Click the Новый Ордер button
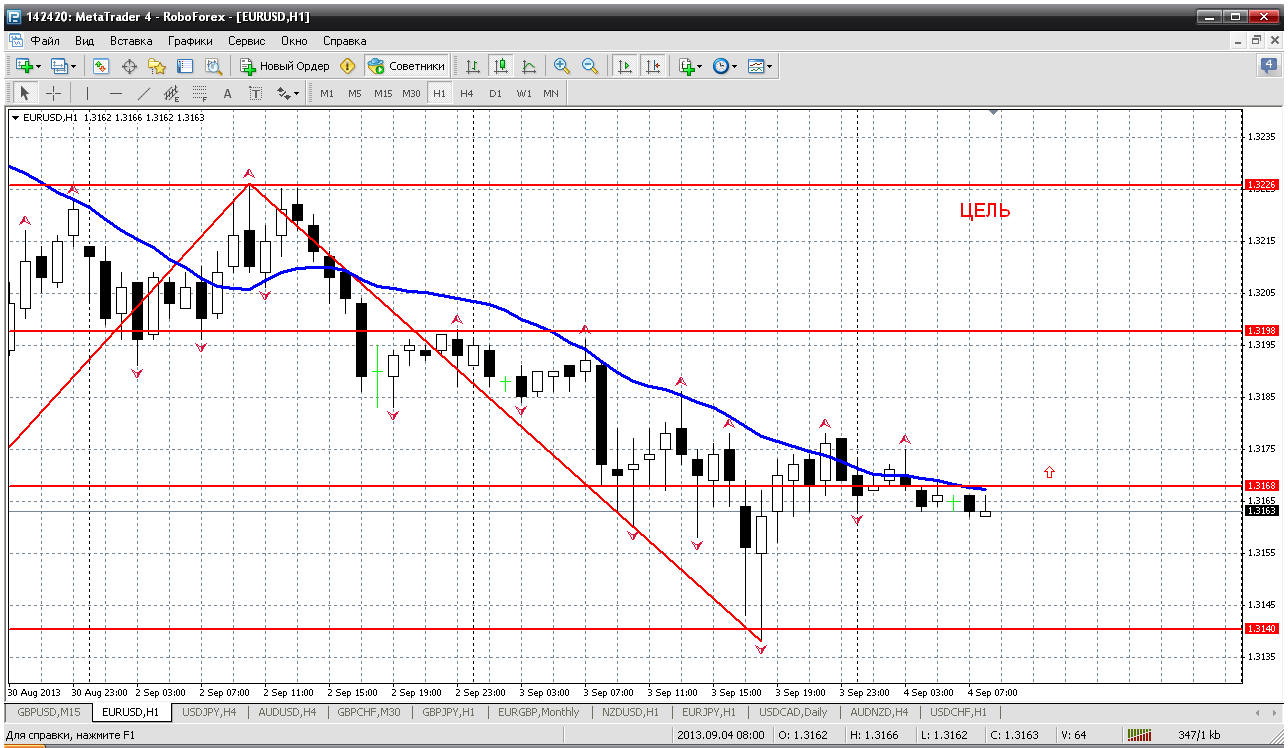Viewport: 1288px width, 748px height. [284, 66]
